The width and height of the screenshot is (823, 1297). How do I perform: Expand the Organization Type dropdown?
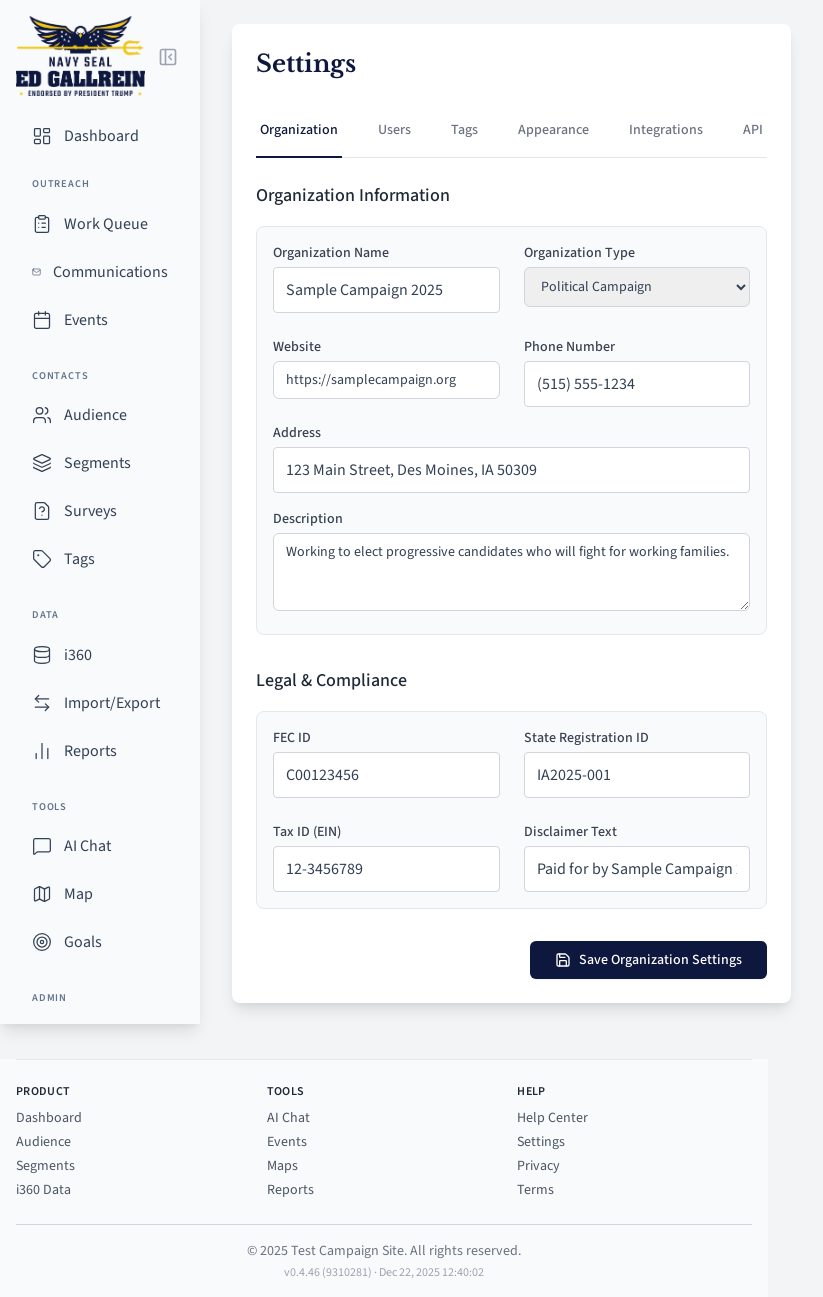tap(636, 287)
